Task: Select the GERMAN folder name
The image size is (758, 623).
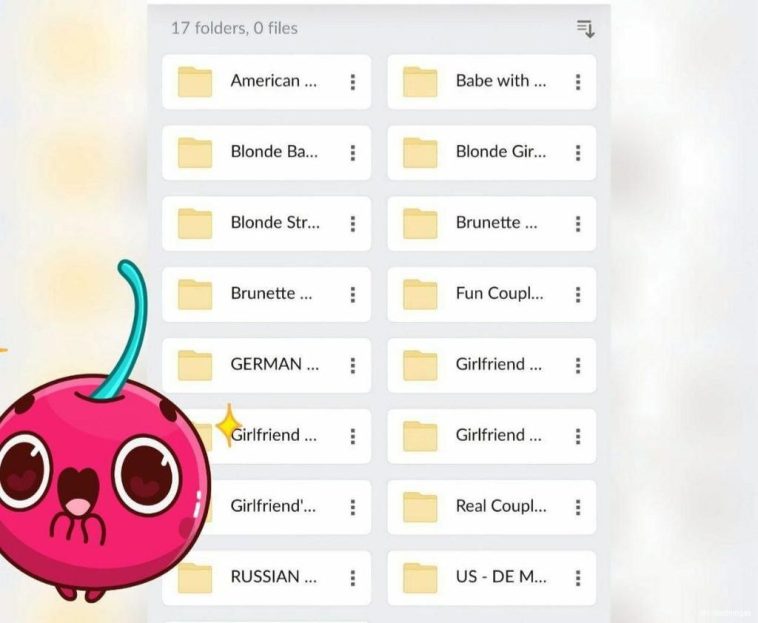Action: click(274, 365)
